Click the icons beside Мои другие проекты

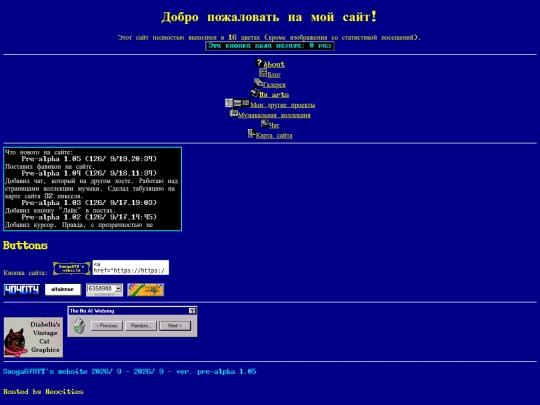click(x=237, y=103)
